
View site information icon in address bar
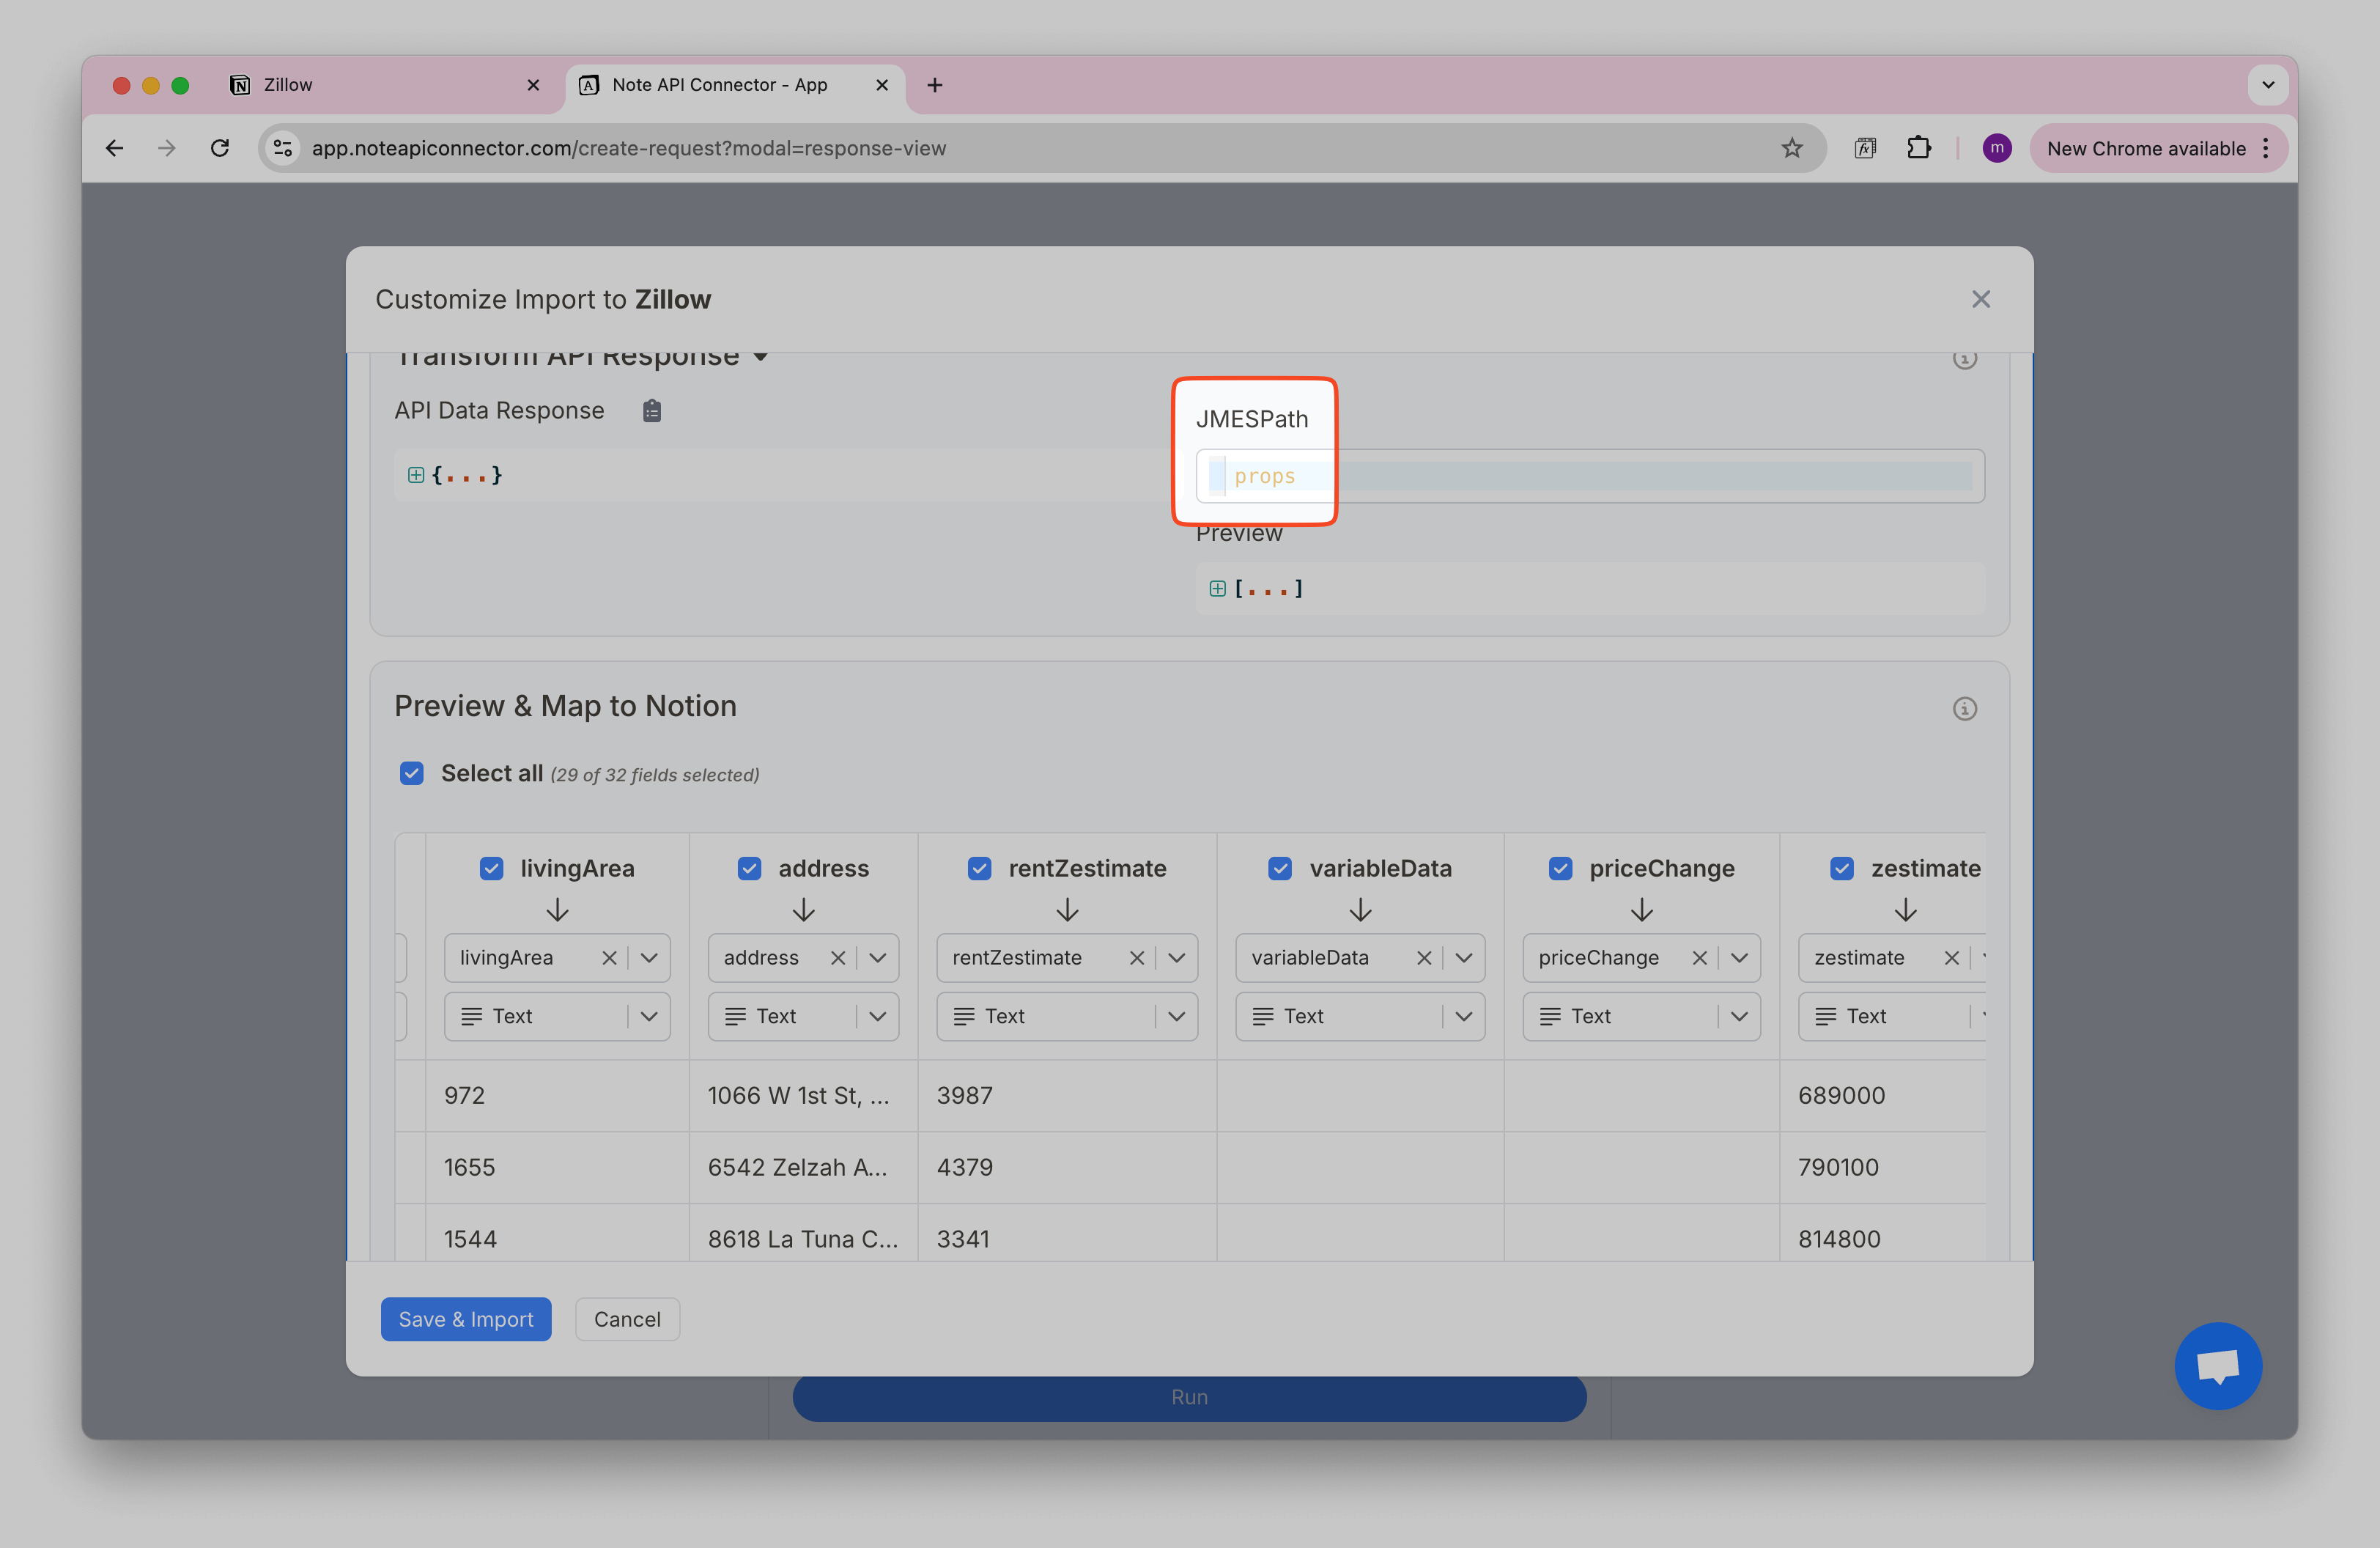pyautogui.click(x=283, y=148)
